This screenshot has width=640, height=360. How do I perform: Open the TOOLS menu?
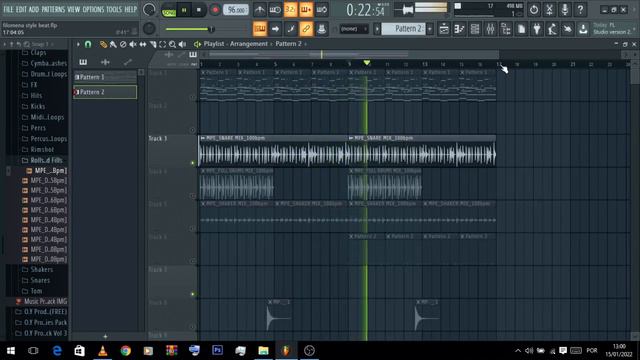pyautogui.click(x=114, y=9)
